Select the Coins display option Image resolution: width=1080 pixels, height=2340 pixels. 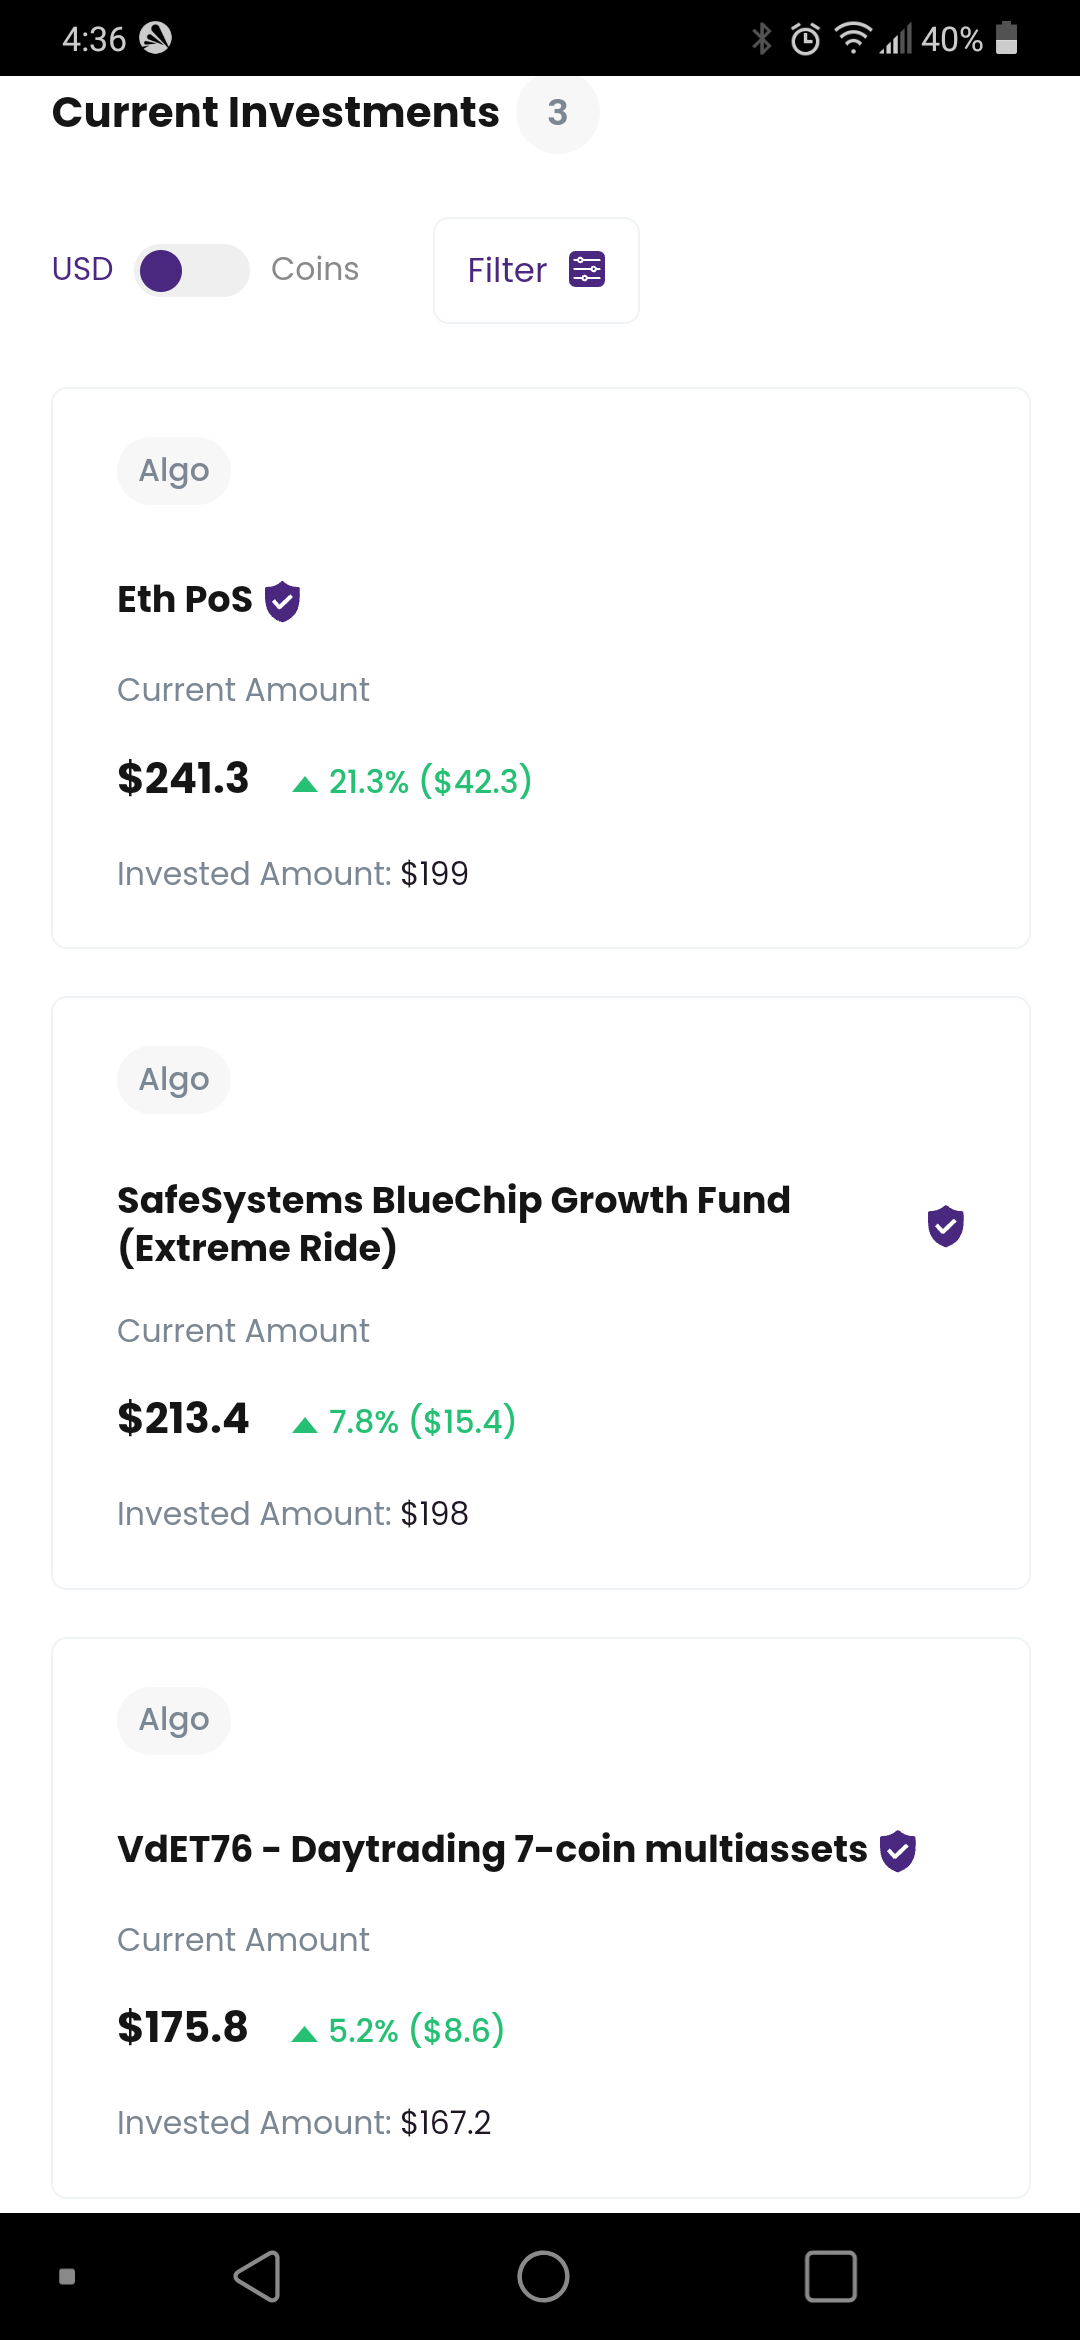(x=314, y=269)
